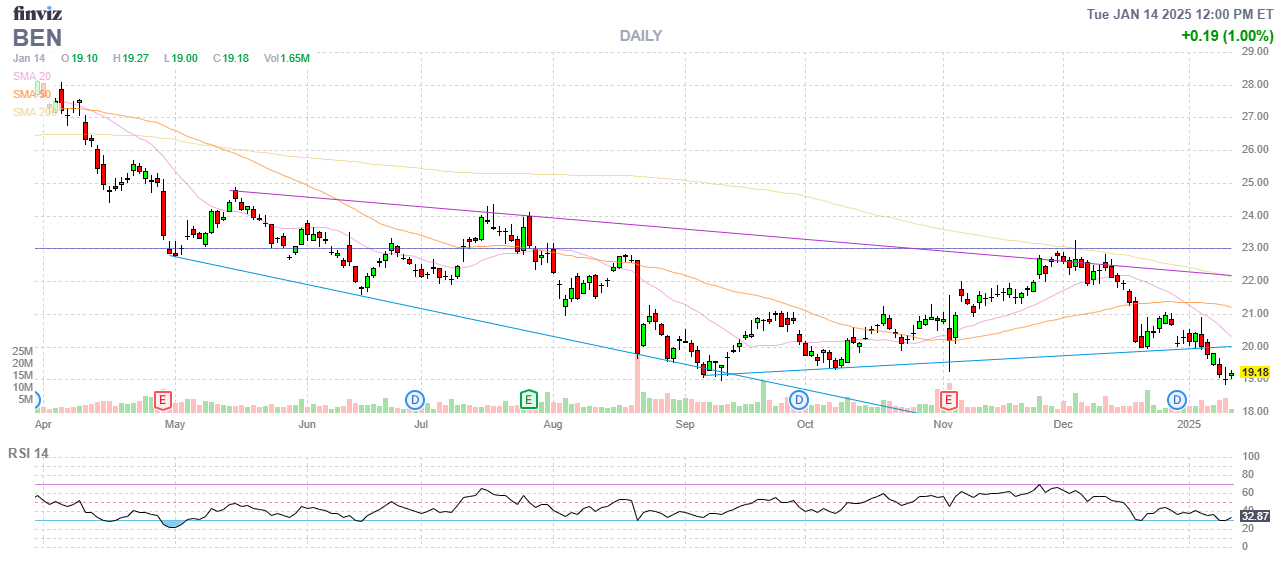Click the red earnings marker near May

(163, 400)
